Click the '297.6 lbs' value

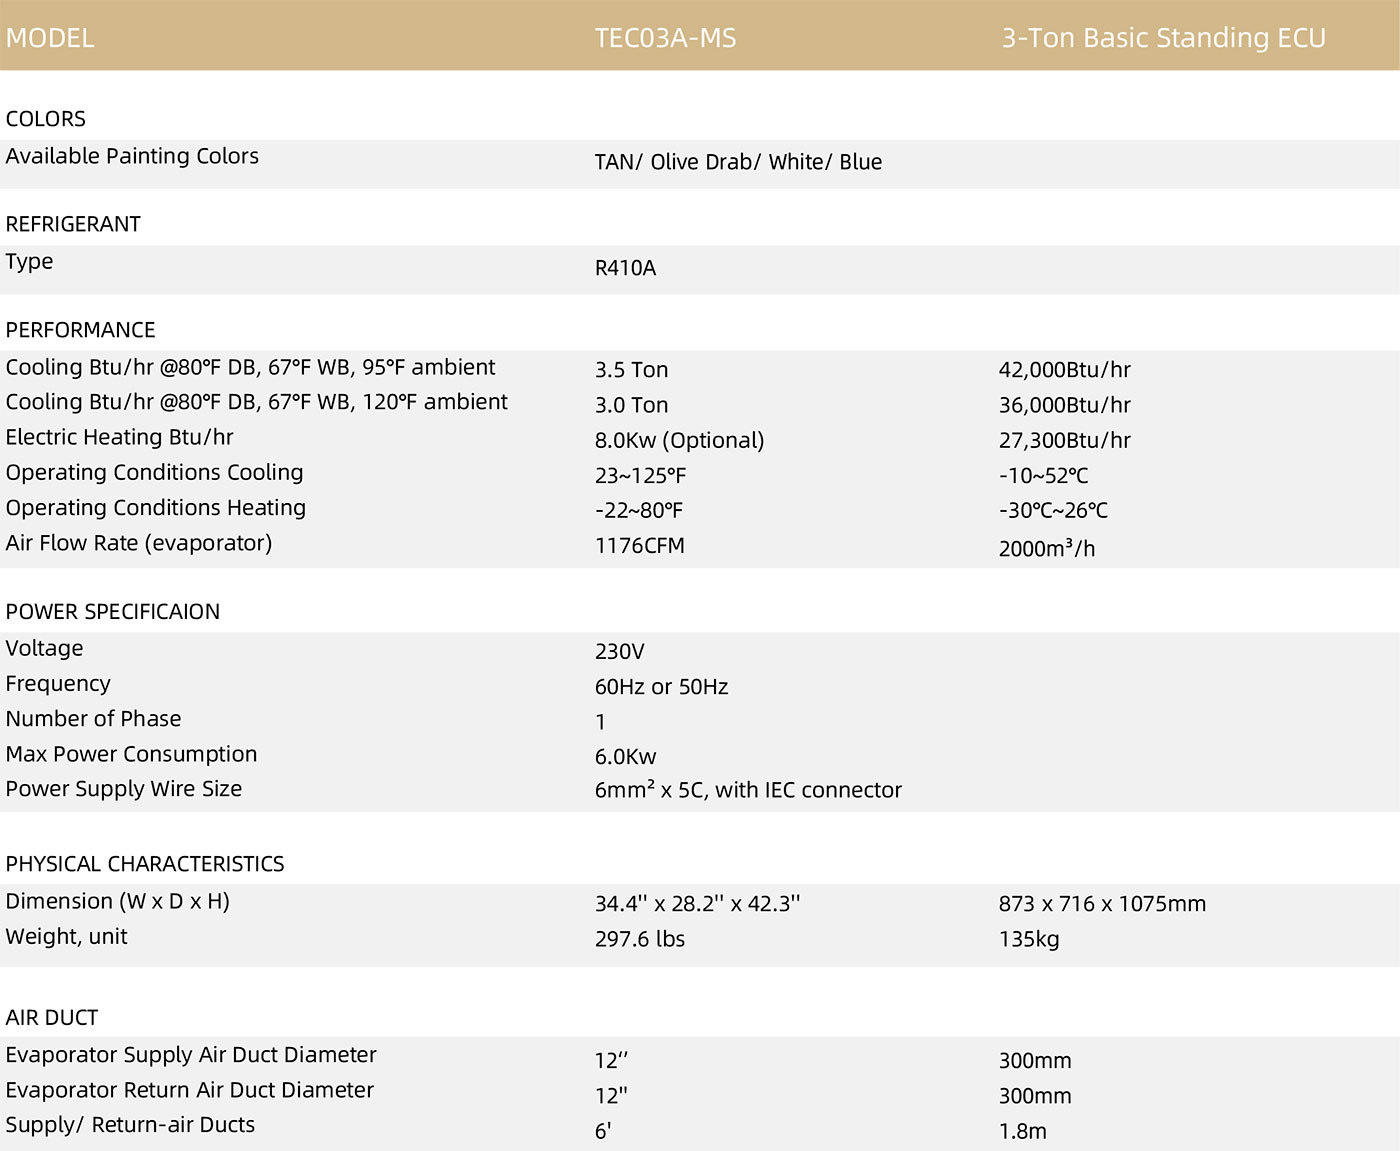coord(640,939)
